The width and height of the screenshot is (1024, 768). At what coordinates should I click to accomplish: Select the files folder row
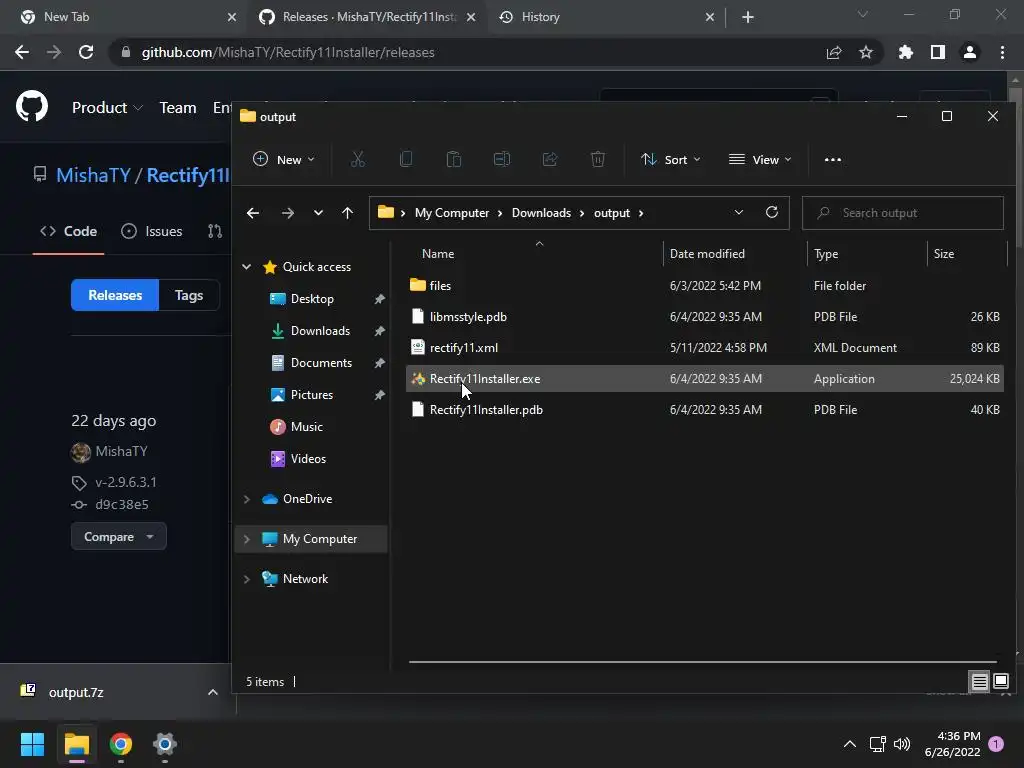point(705,285)
